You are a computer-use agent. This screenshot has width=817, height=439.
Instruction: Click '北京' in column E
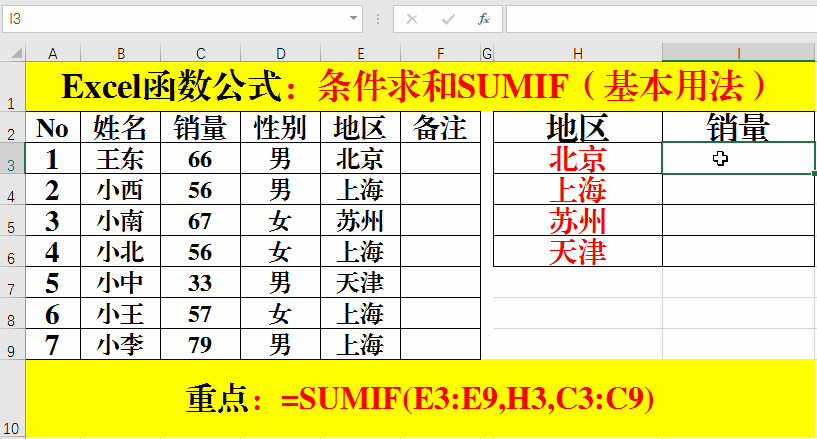pos(361,158)
